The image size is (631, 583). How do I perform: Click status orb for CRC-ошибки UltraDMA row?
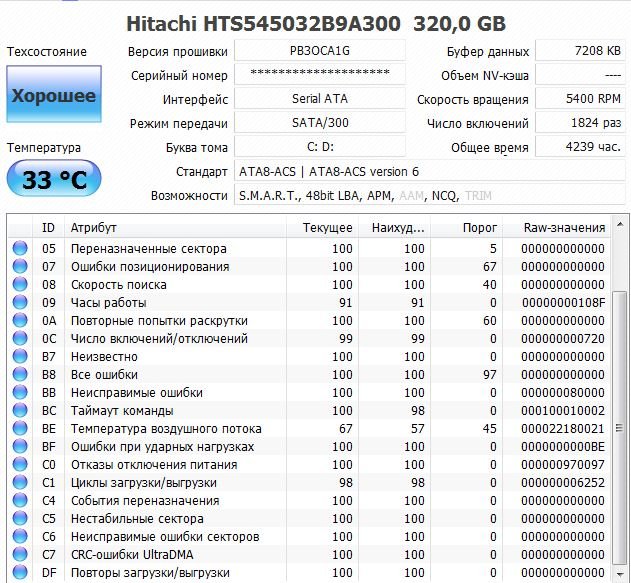(x=20, y=554)
